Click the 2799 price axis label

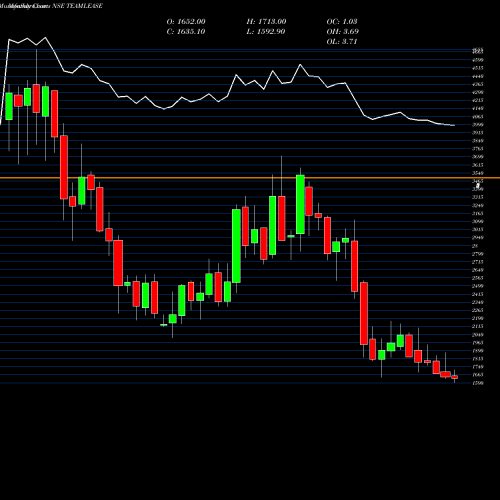[478, 254]
